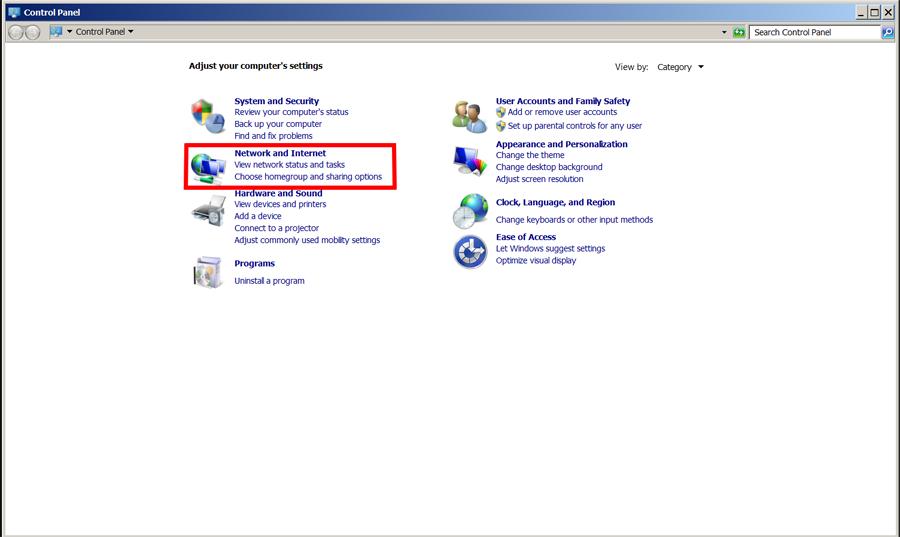900x537 pixels.
Task: Click Let Windows suggest settings link
Action: pyautogui.click(x=550, y=248)
